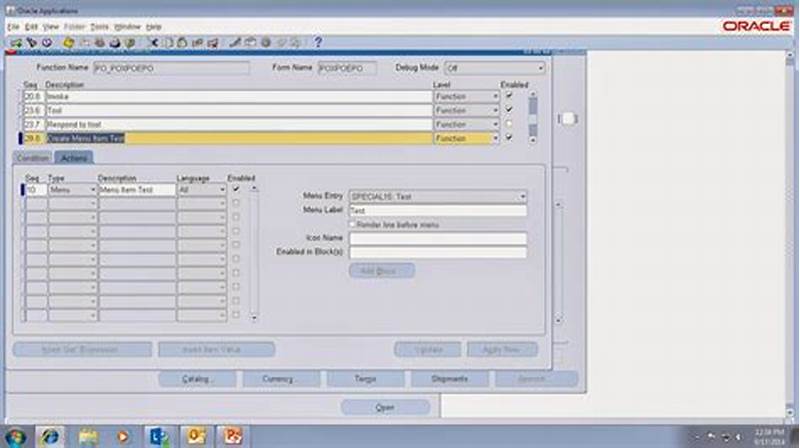Open Internet Explorer from the taskbar
The width and height of the screenshot is (800, 448).
[50, 437]
